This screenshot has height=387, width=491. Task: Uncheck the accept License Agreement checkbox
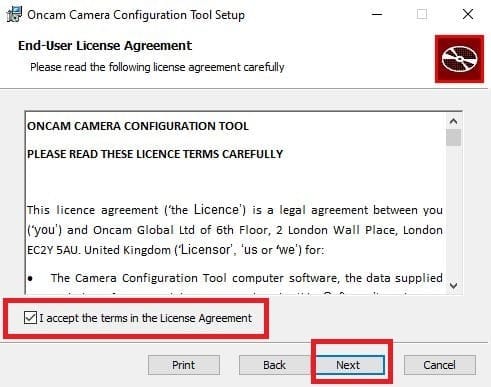tap(30, 318)
